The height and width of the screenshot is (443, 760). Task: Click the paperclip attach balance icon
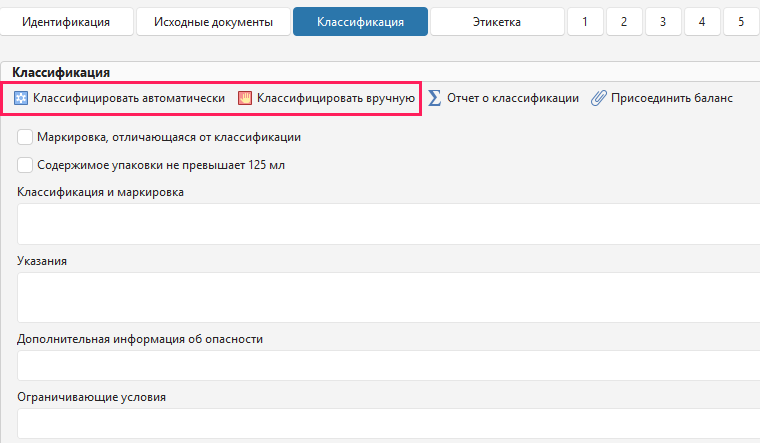pyautogui.click(x=599, y=98)
